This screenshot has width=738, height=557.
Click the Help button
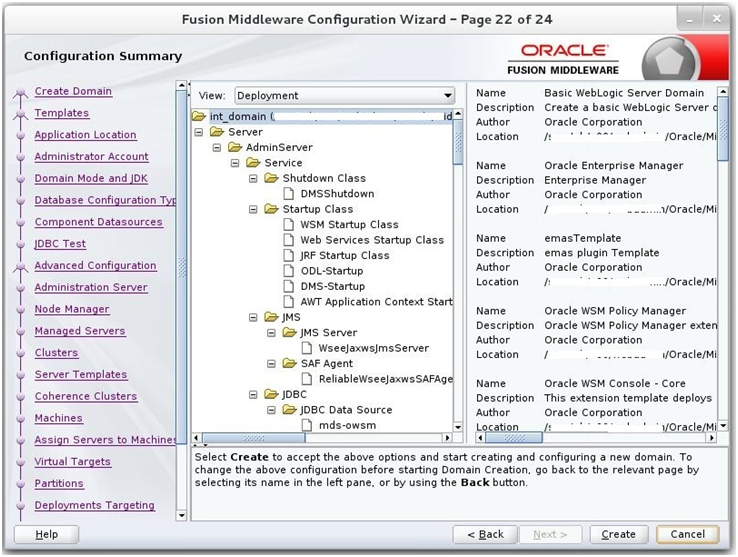point(47,534)
